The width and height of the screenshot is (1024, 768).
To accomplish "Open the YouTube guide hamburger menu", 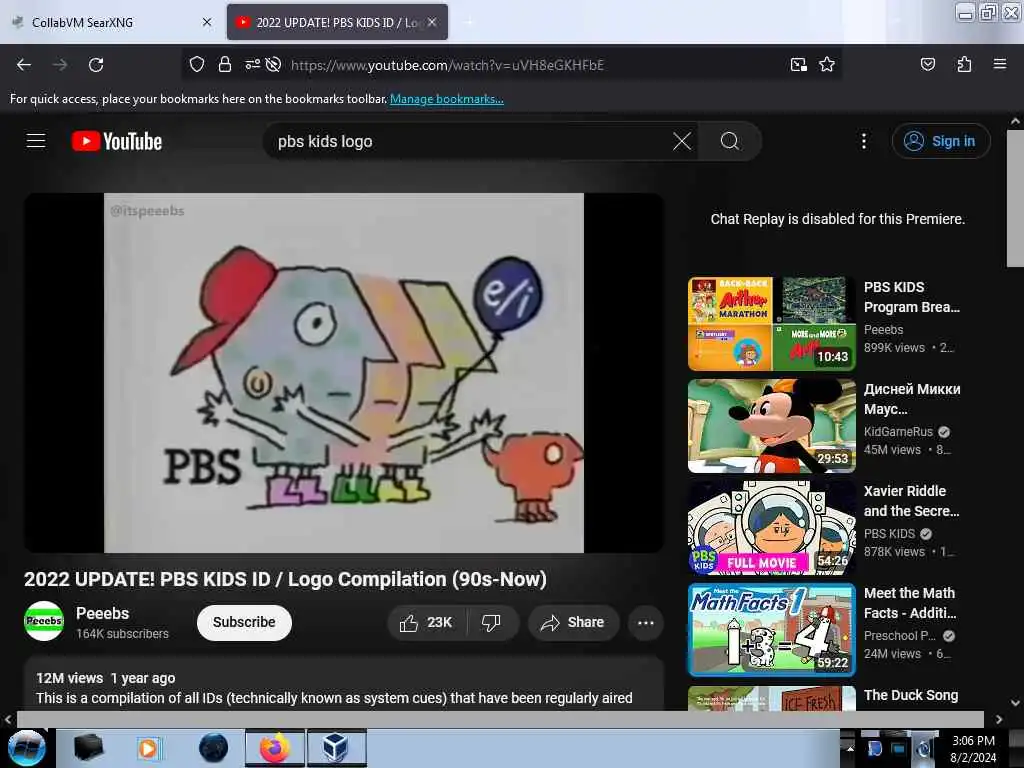I will pyautogui.click(x=36, y=141).
